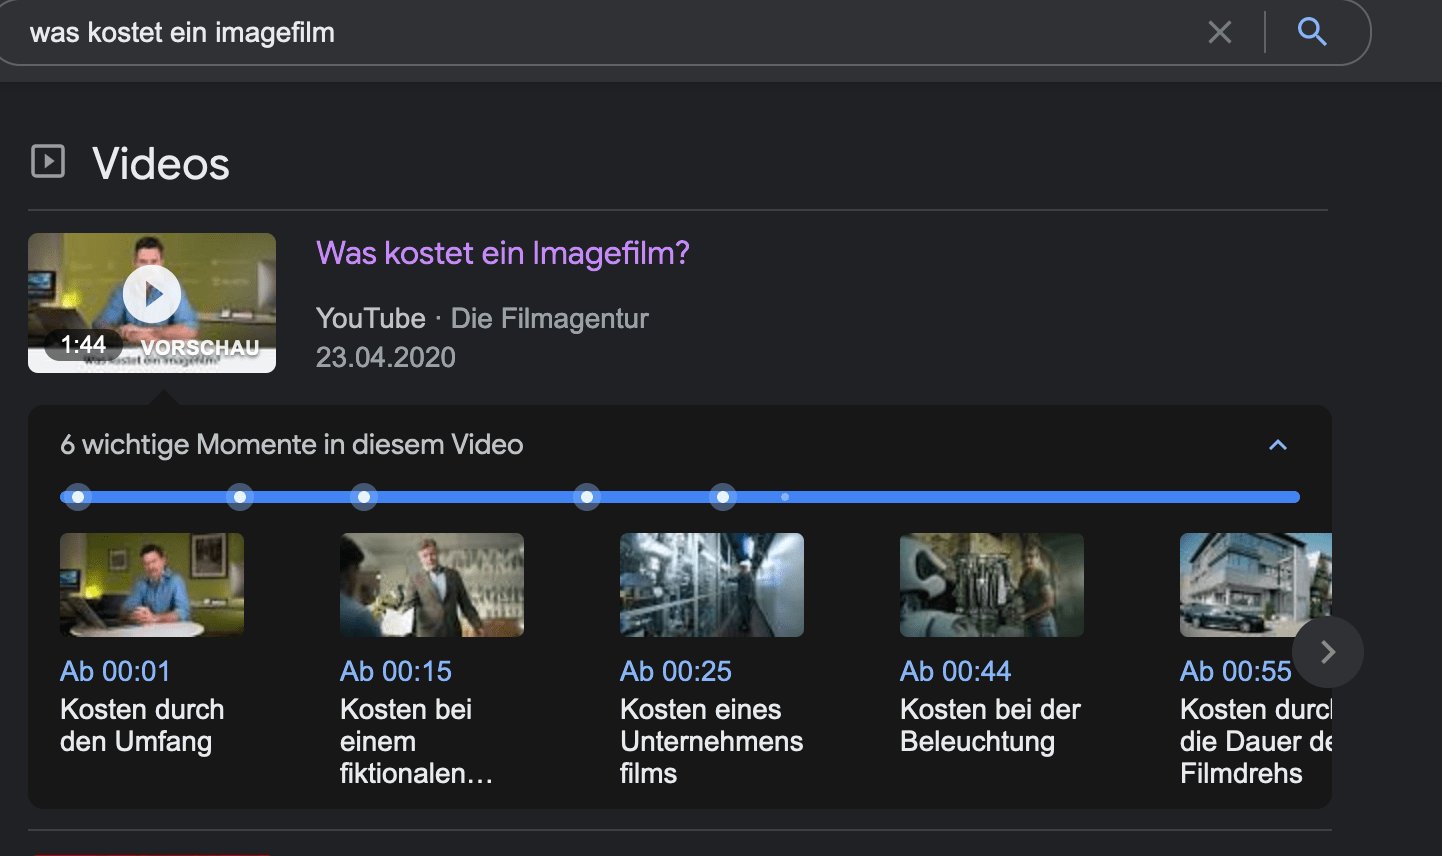Image resolution: width=1442 pixels, height=856 pixels.
Task: Click the '6 wichtige Momente in diesem Video' header
Action: tap(292, 445)
